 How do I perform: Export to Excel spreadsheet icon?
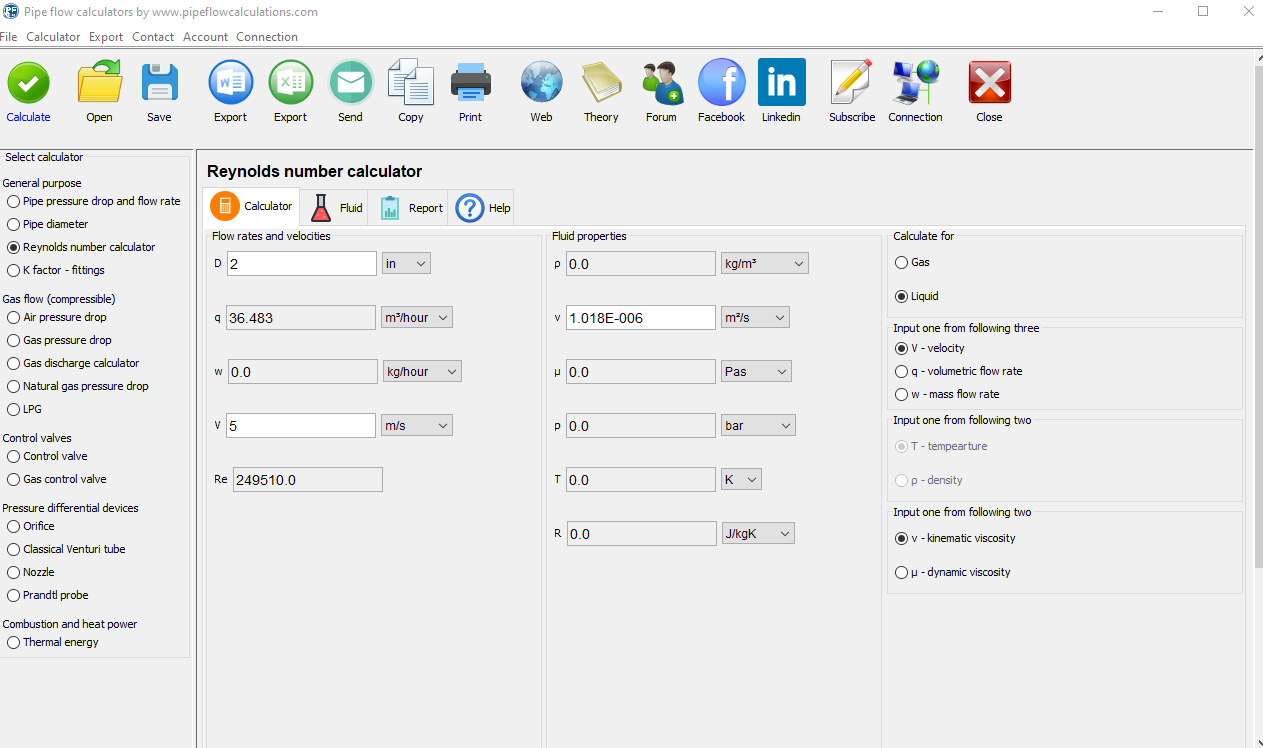(x=290, y=84)
